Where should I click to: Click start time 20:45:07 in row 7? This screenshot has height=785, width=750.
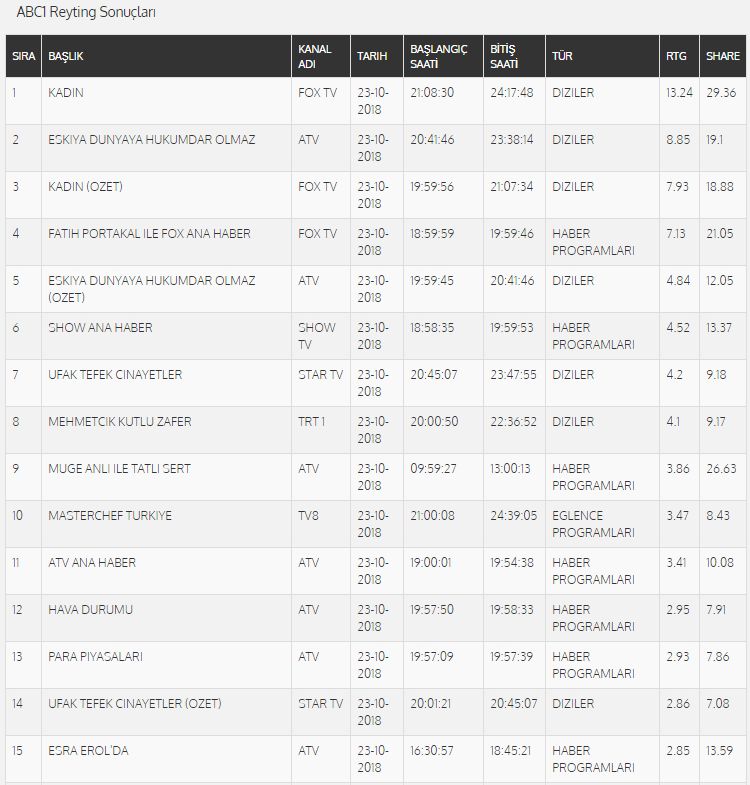point(434,375)
